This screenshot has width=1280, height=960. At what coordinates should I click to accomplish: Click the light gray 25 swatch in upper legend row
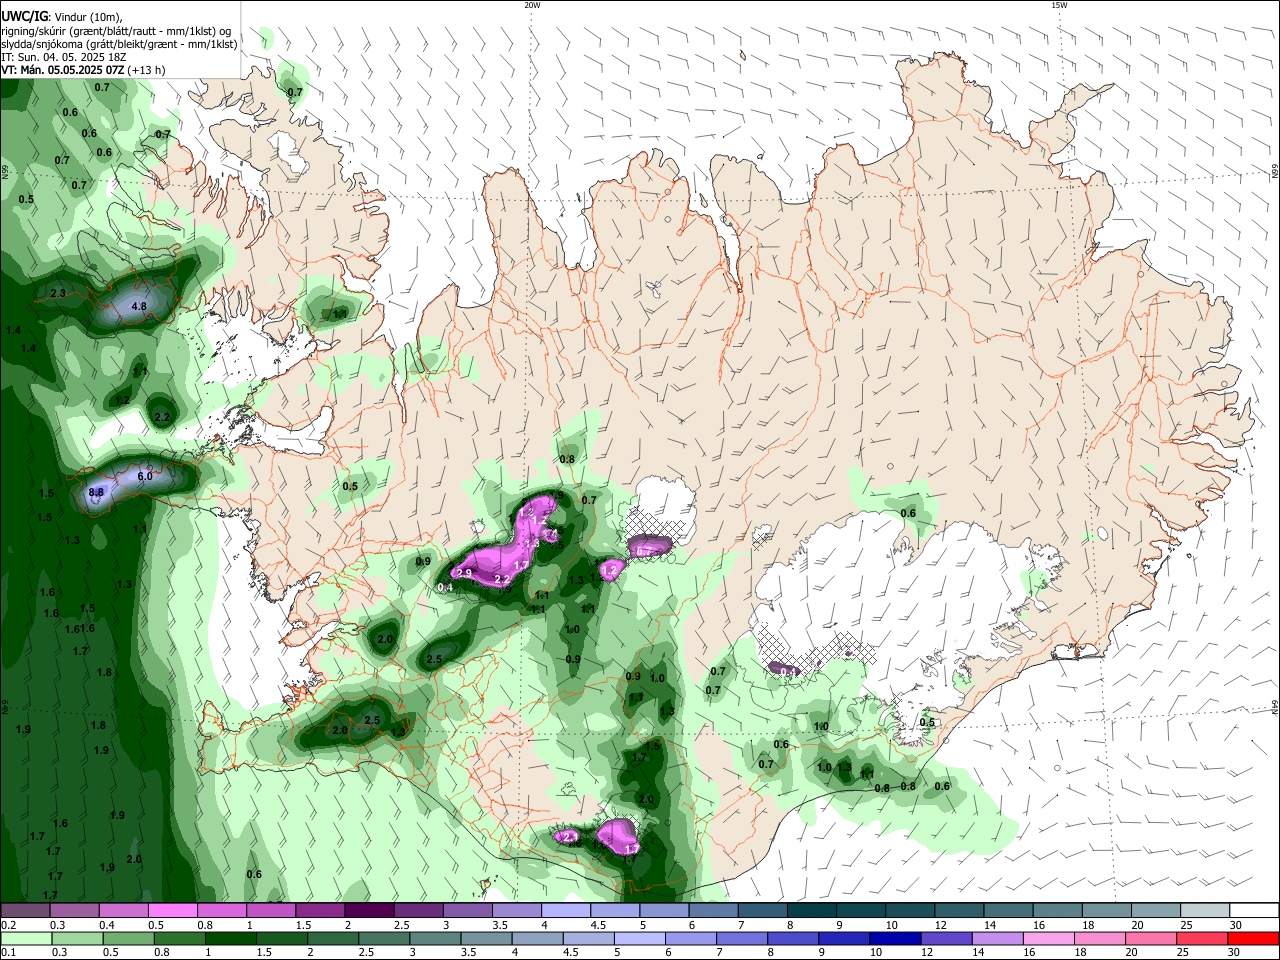click(x=1206, y=911)
